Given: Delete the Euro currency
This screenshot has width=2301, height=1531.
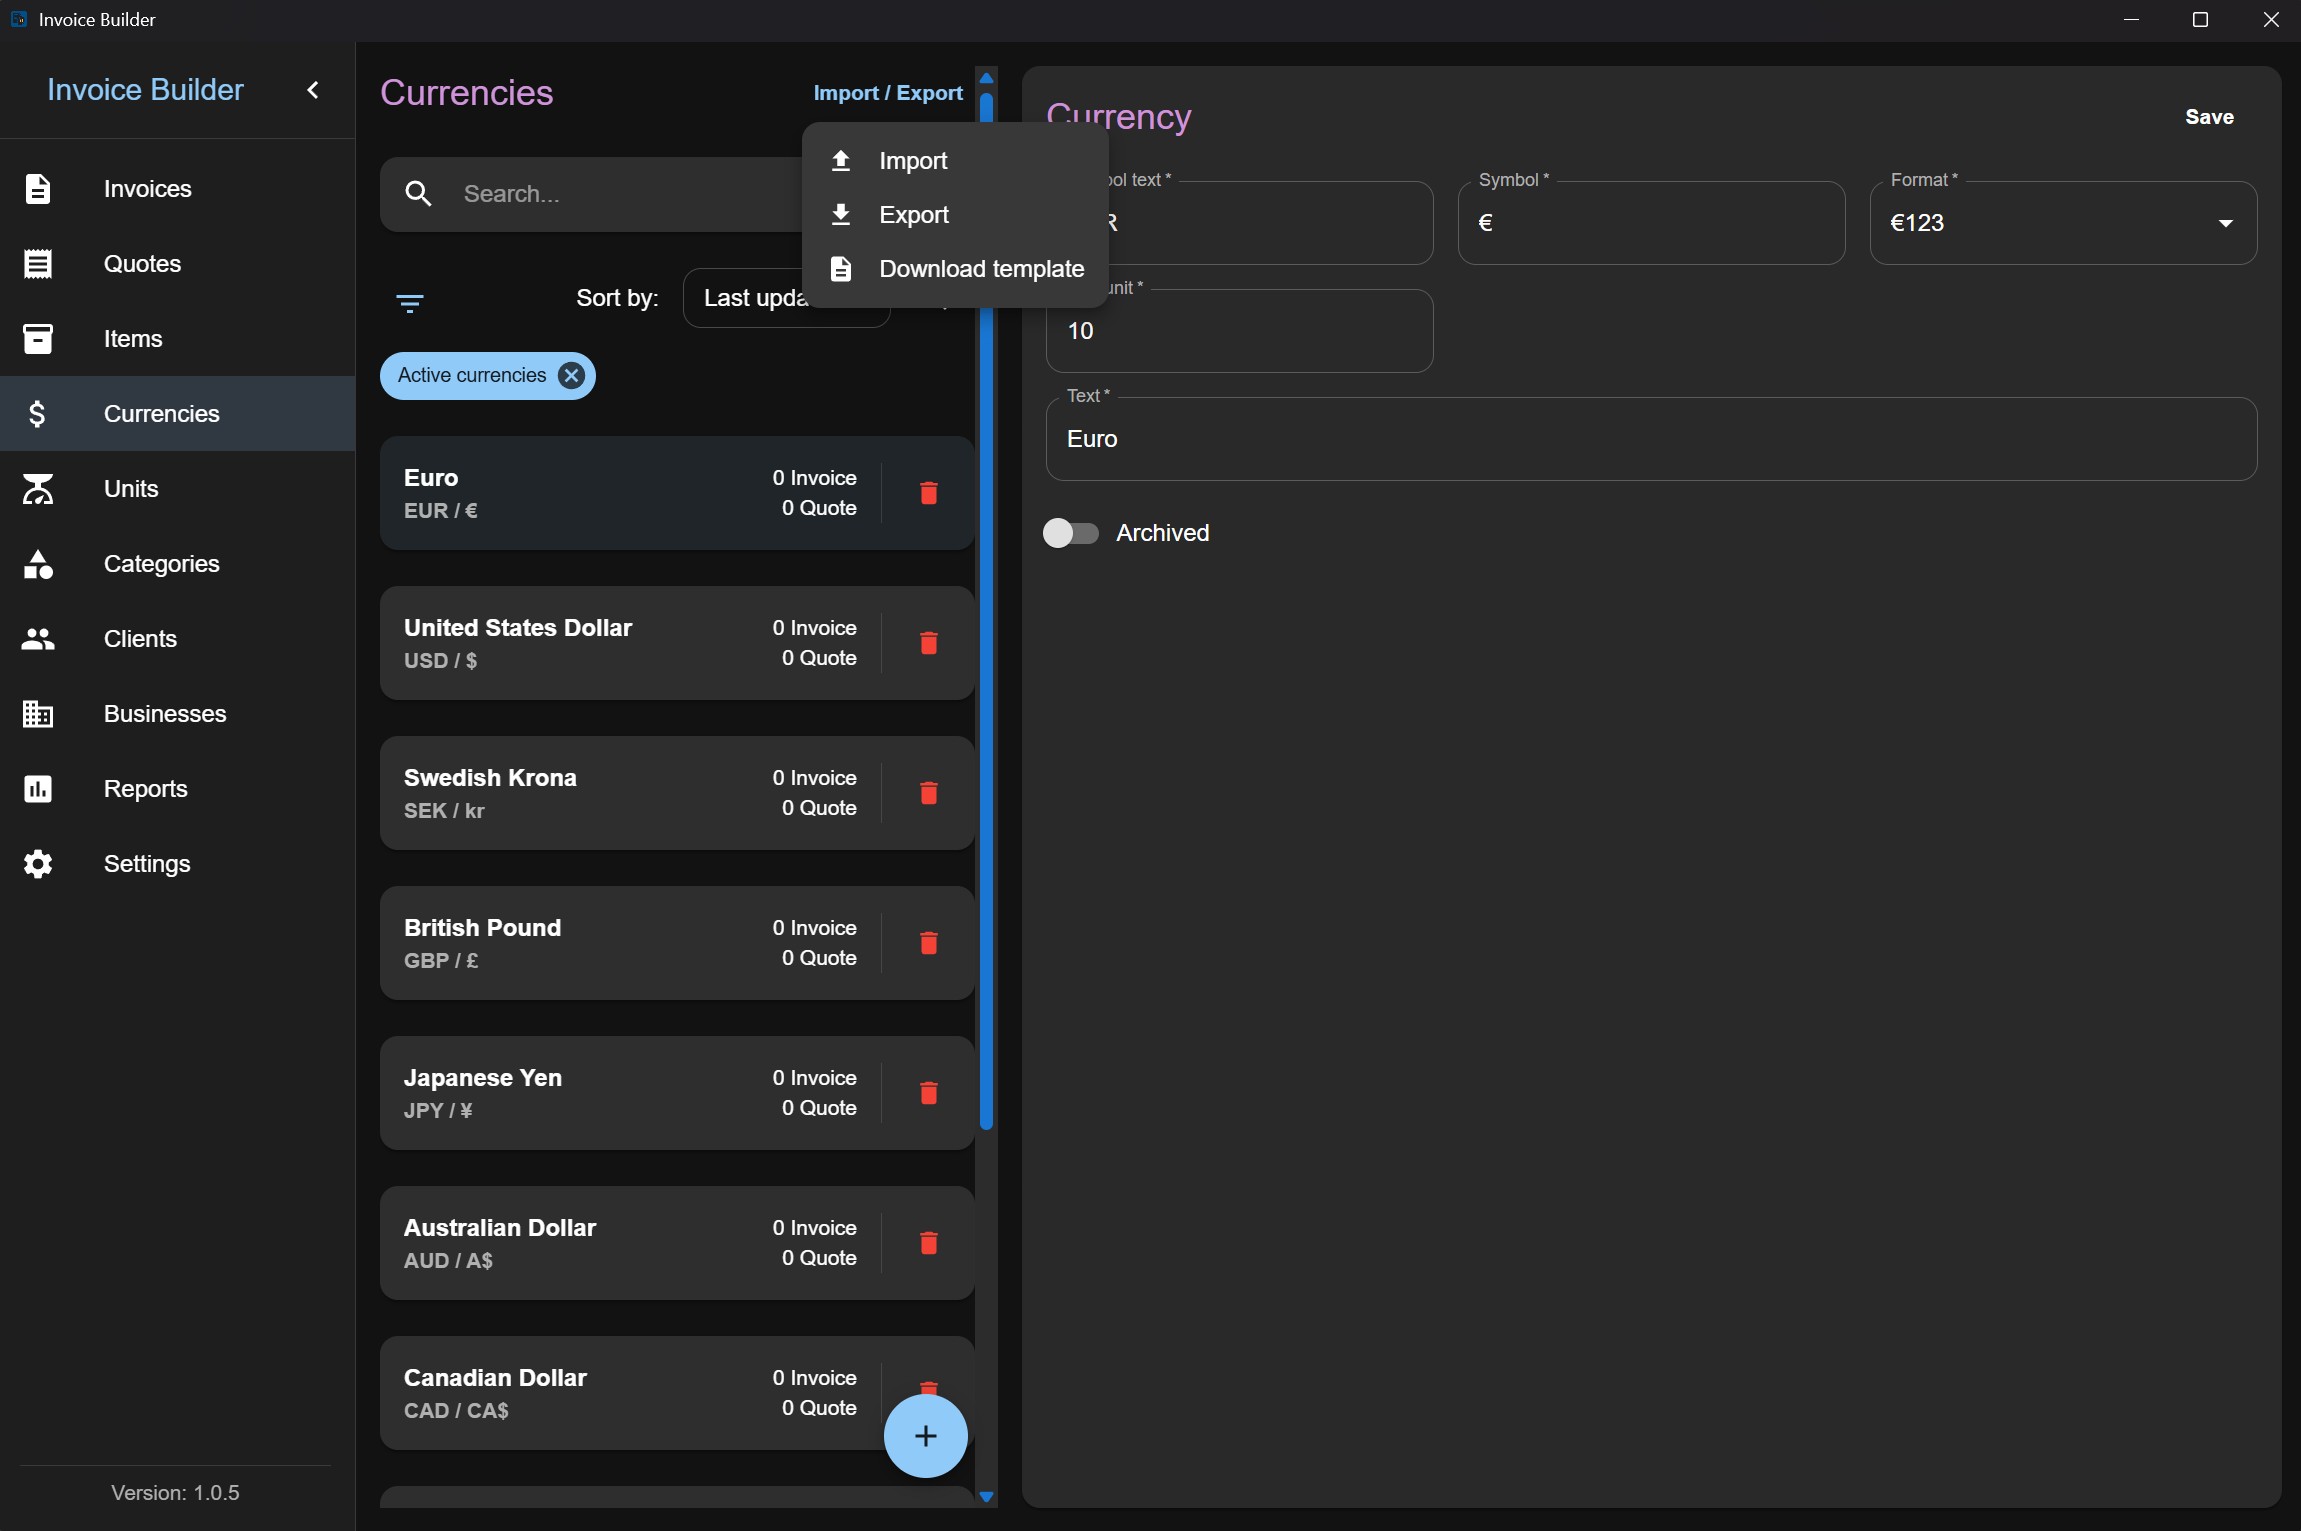Looking at the screenshot, I should coord(928,493).
